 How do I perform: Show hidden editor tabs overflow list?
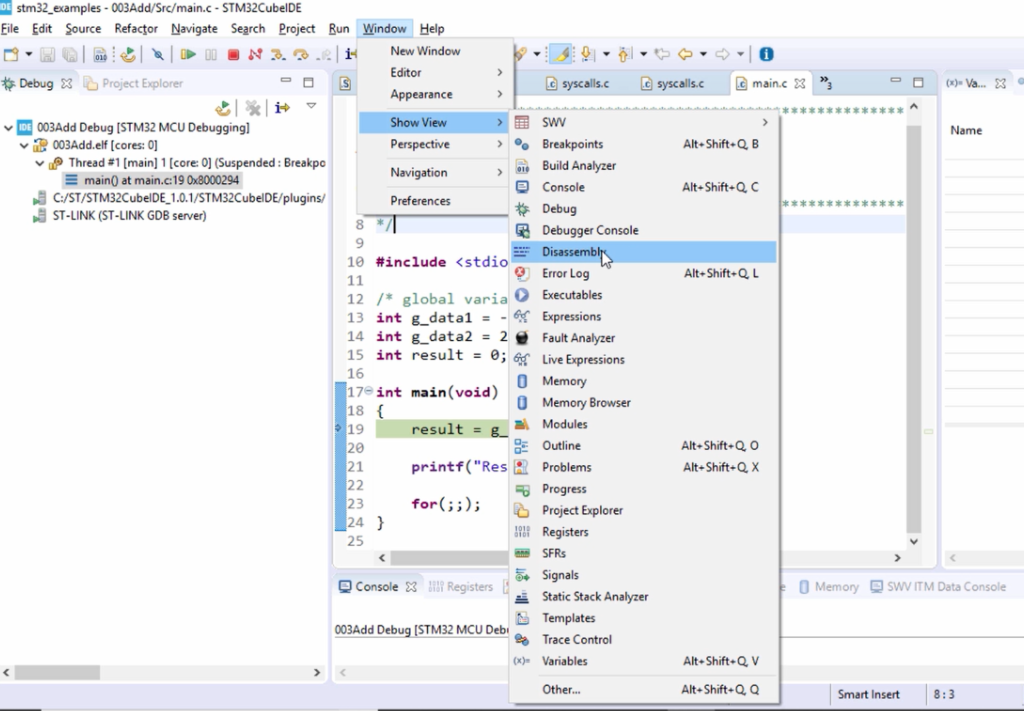(x=825, y=82)
